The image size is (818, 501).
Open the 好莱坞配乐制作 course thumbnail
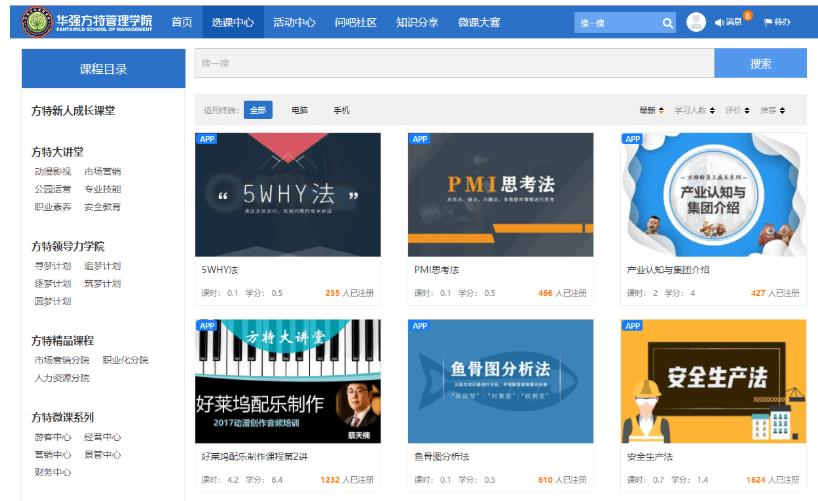point(288,381)
